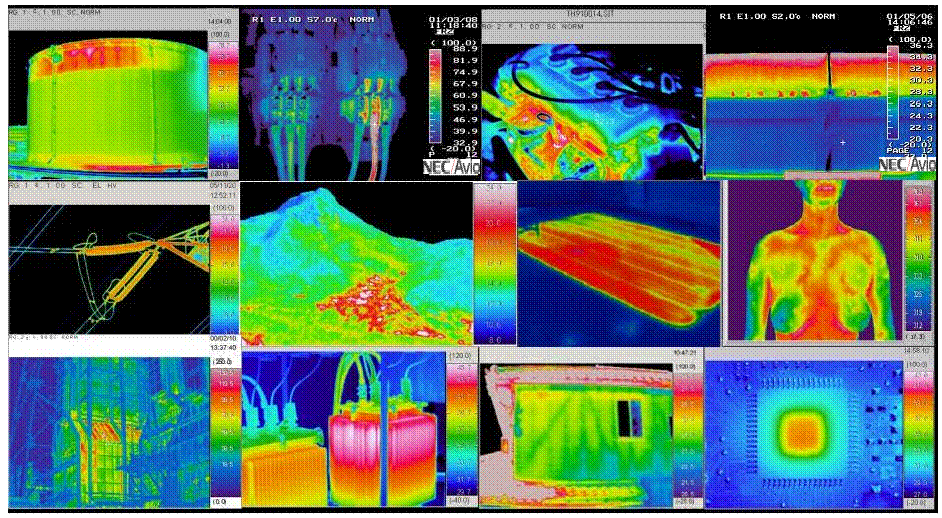
Task: Click the time "11:18:40"
Action: (452, 26)
